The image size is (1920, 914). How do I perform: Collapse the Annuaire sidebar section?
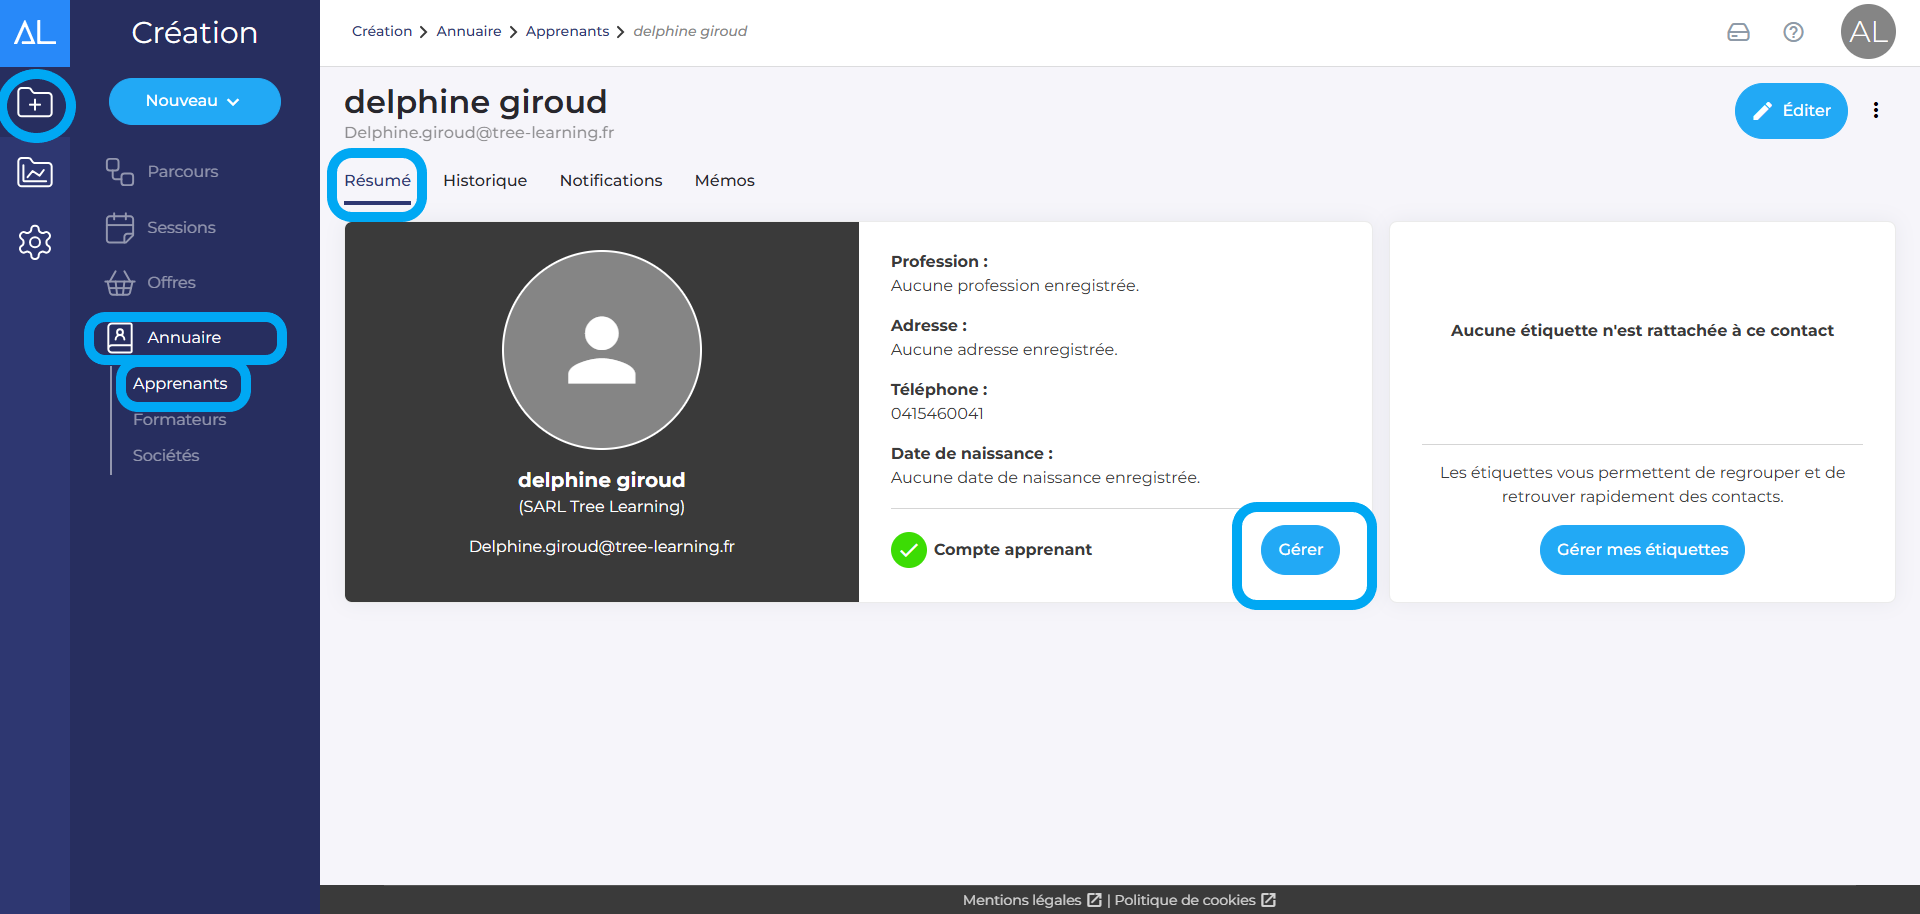[x=184, y=338]
